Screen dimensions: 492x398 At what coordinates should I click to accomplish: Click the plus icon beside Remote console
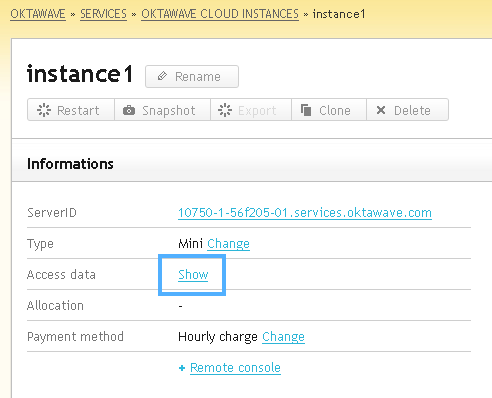click(x=182, y=368)
